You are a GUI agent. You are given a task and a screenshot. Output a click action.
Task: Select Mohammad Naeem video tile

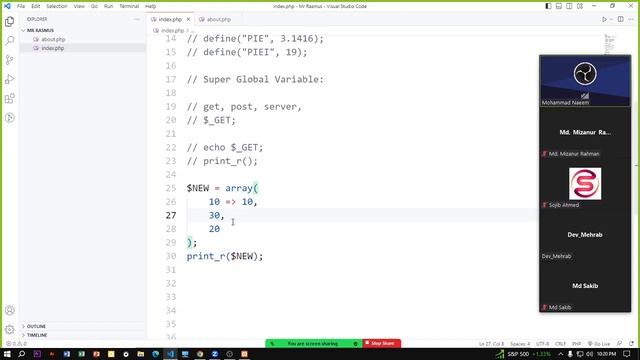[585, 81]
